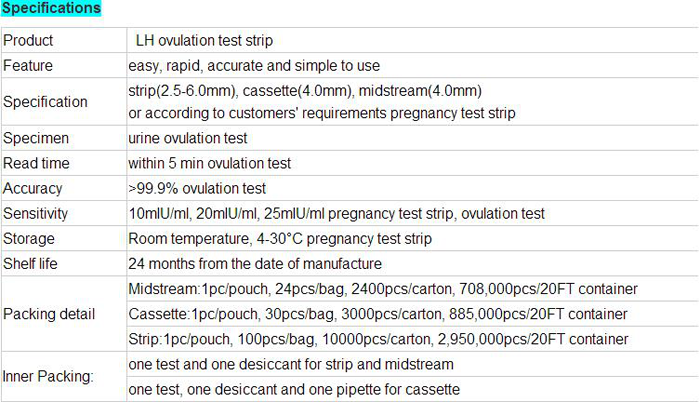Click the Cassette packing detail line

(x=378, y=314)
